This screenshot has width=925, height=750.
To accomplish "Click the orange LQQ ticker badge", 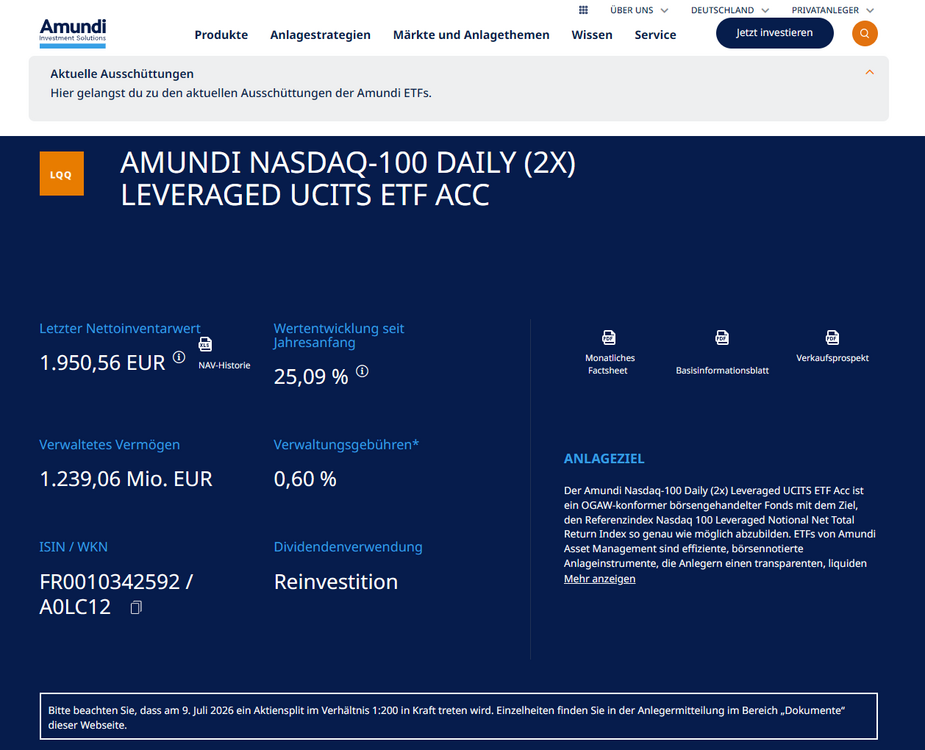I will 61,173.
